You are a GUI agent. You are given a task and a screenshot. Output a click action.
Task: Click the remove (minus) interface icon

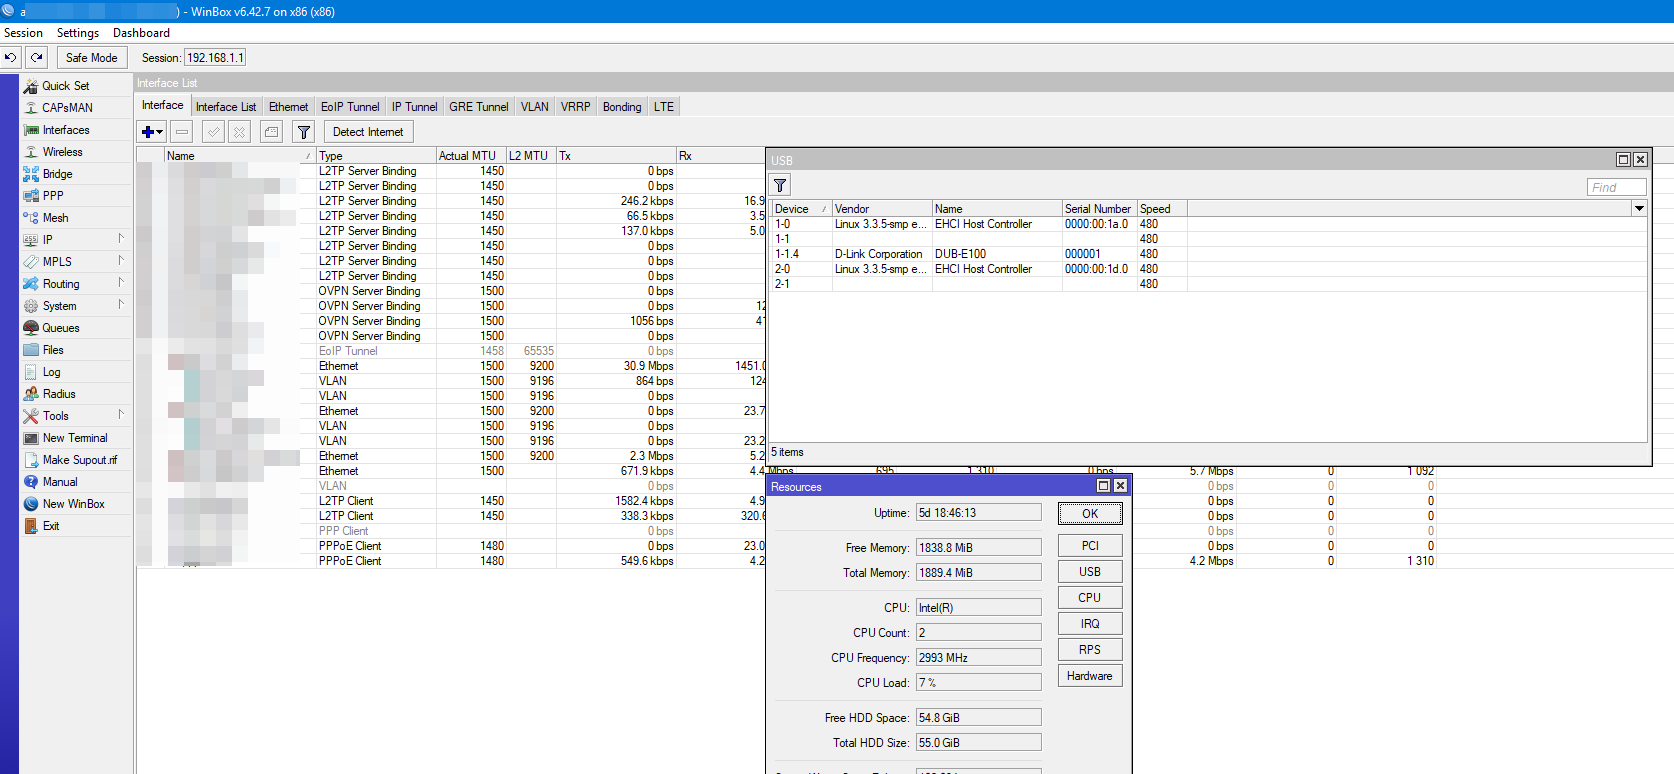(182, 132)
